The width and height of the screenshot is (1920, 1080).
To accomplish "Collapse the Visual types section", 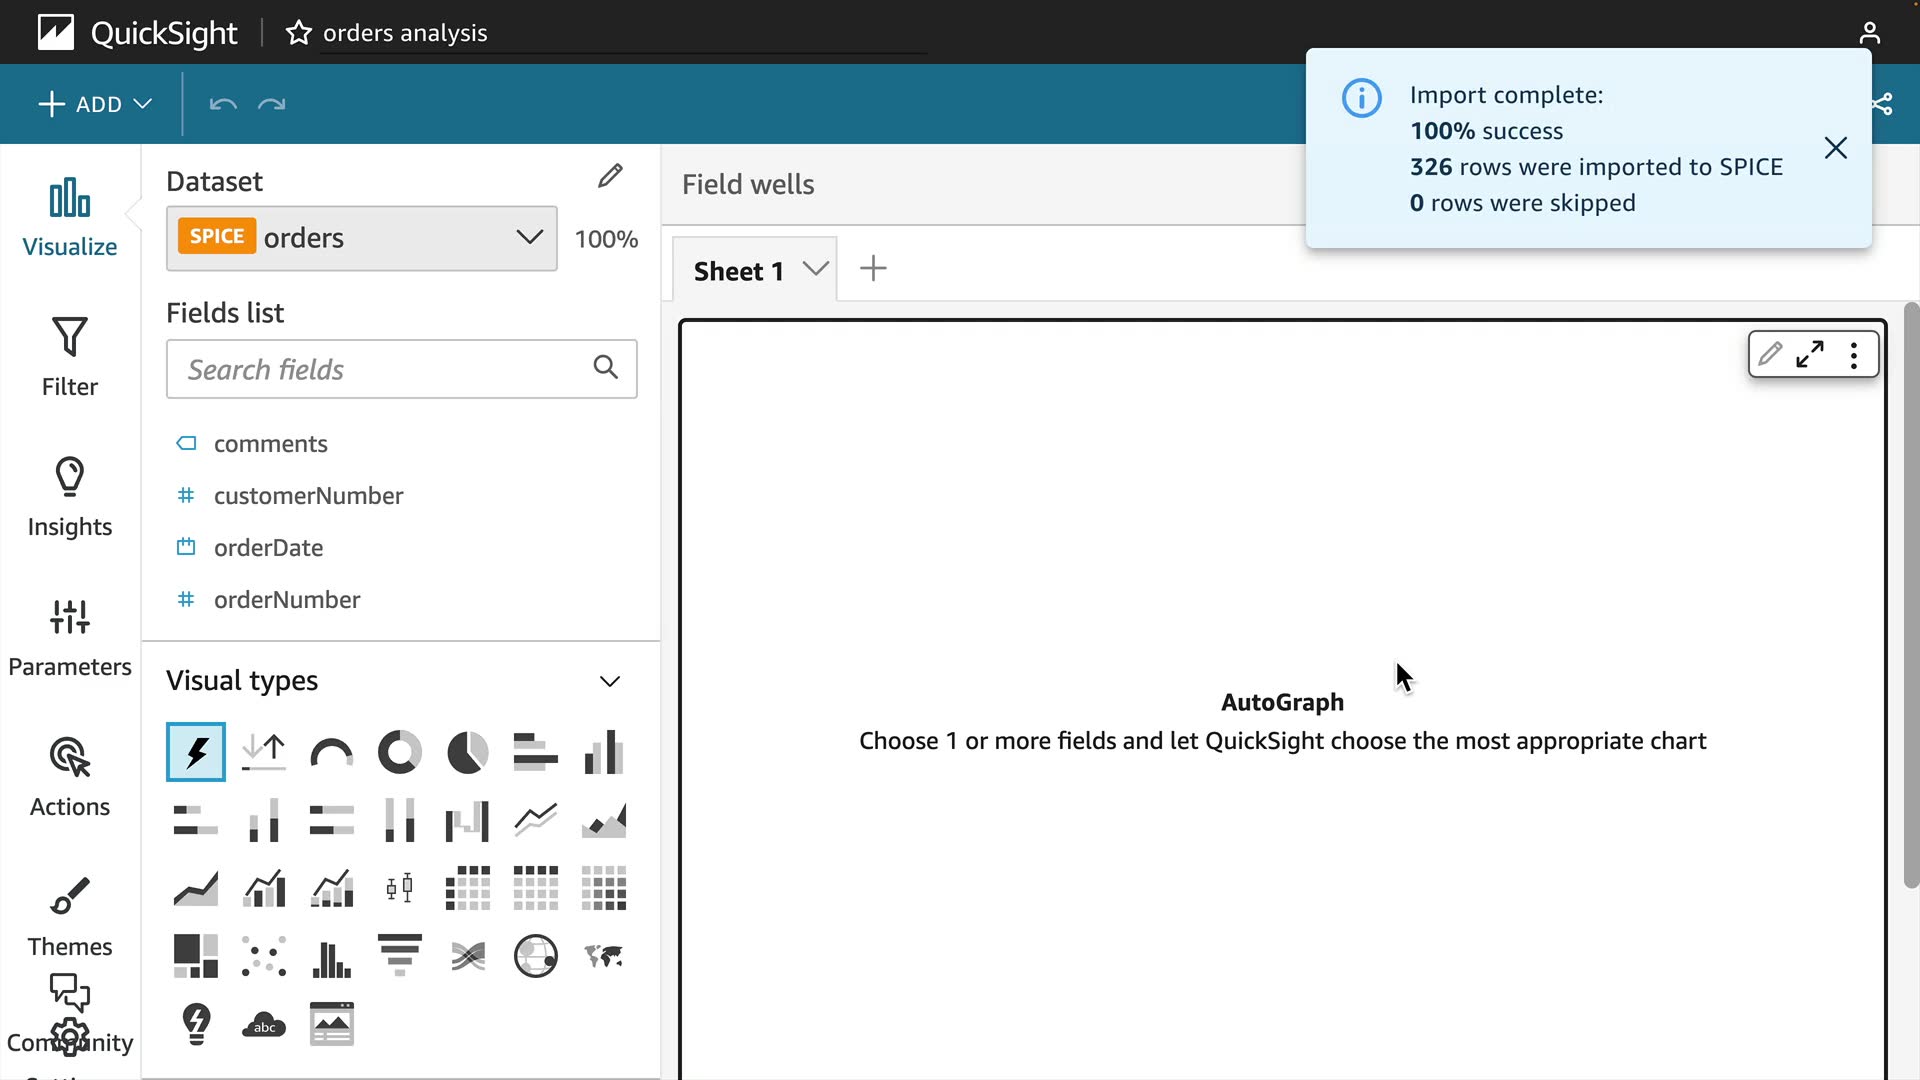I will coord(610,682).
